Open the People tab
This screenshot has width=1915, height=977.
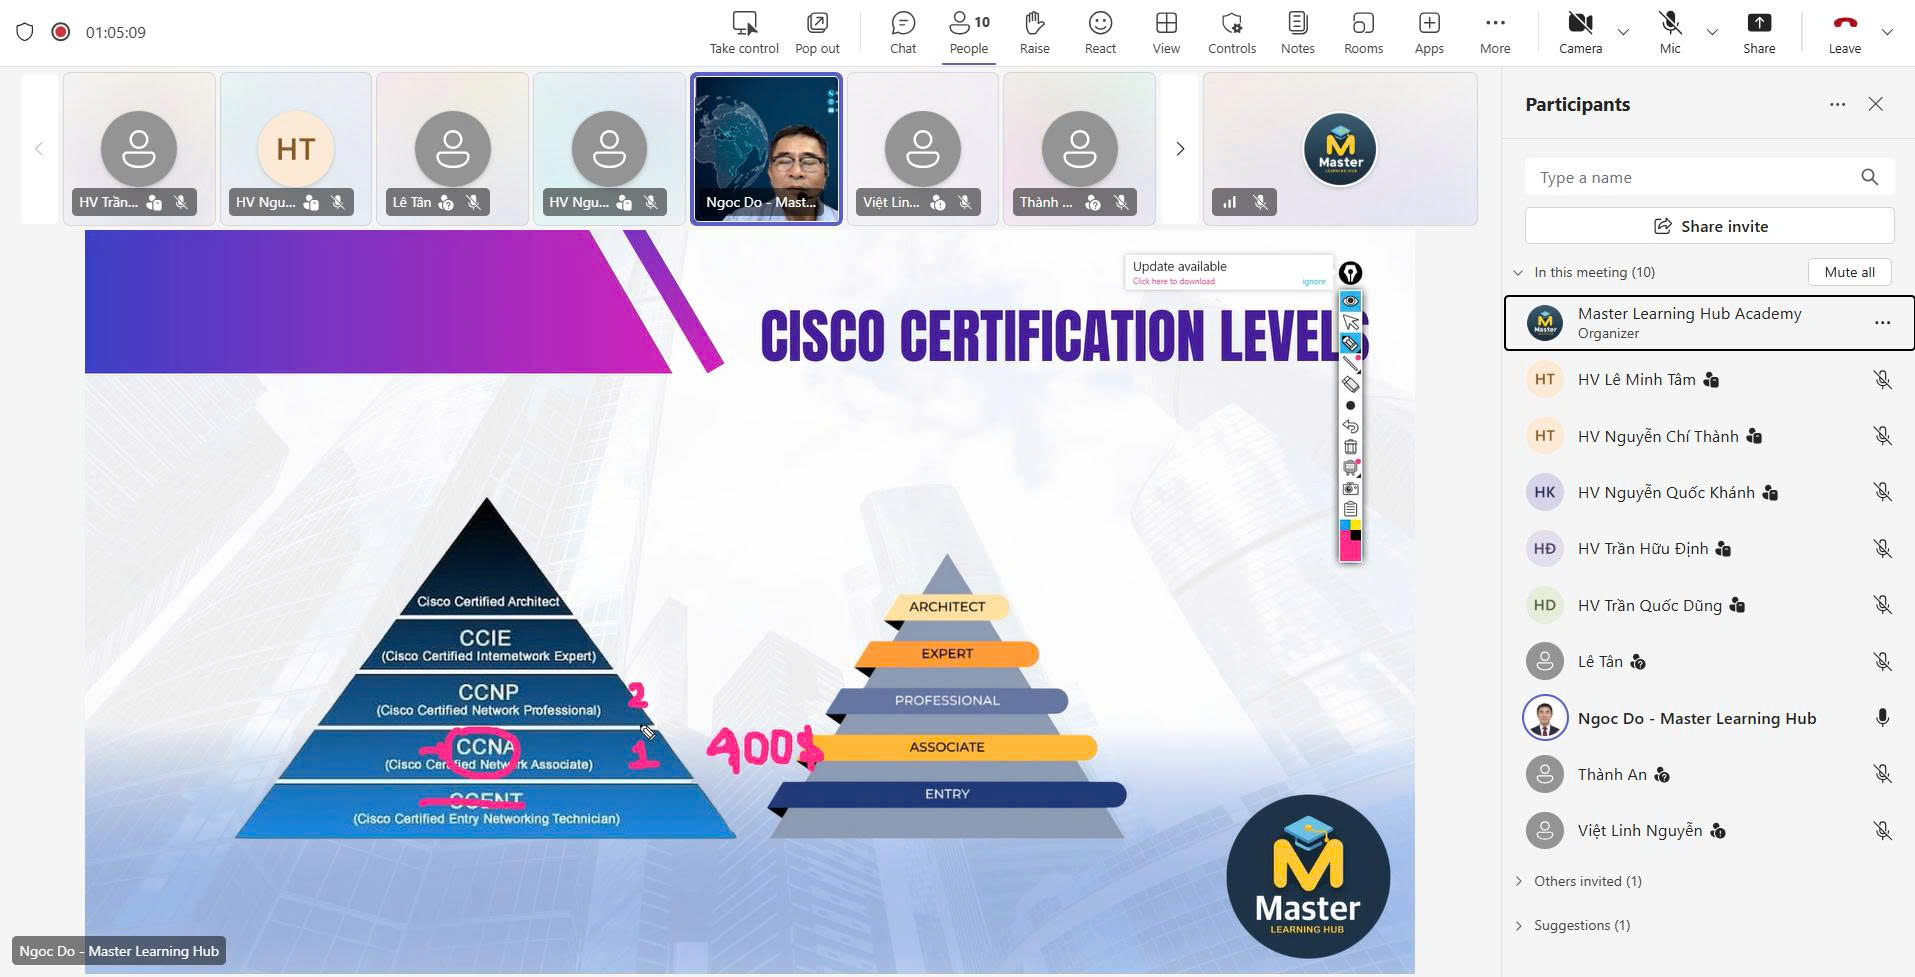tap(968, 32)
